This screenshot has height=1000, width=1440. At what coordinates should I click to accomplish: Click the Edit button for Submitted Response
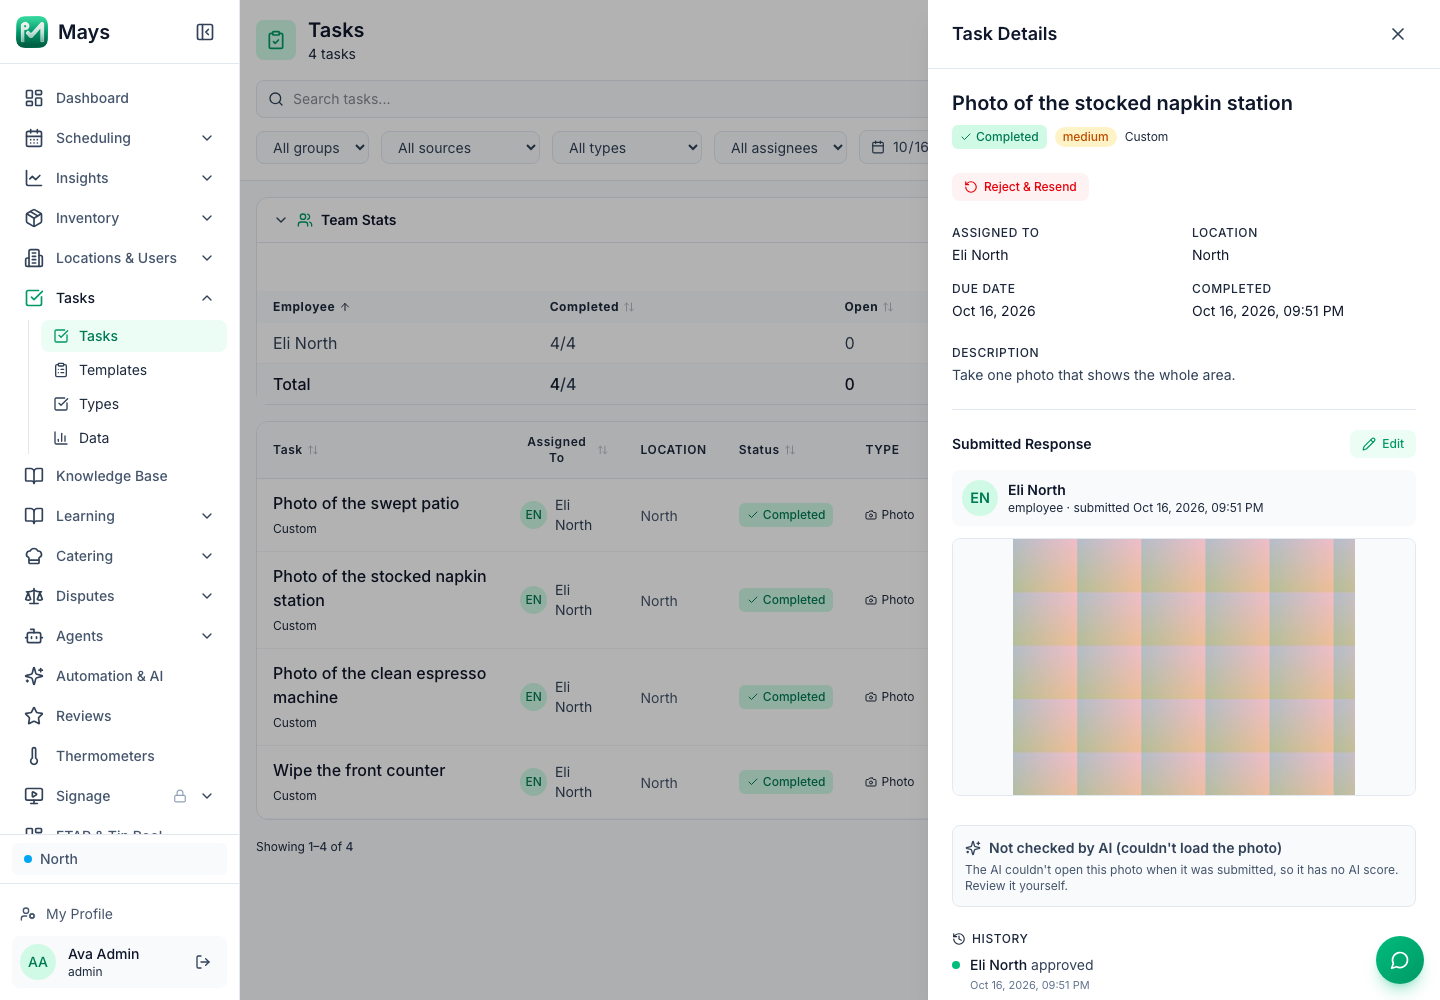pyautogui.click(x=1383, y=444)
